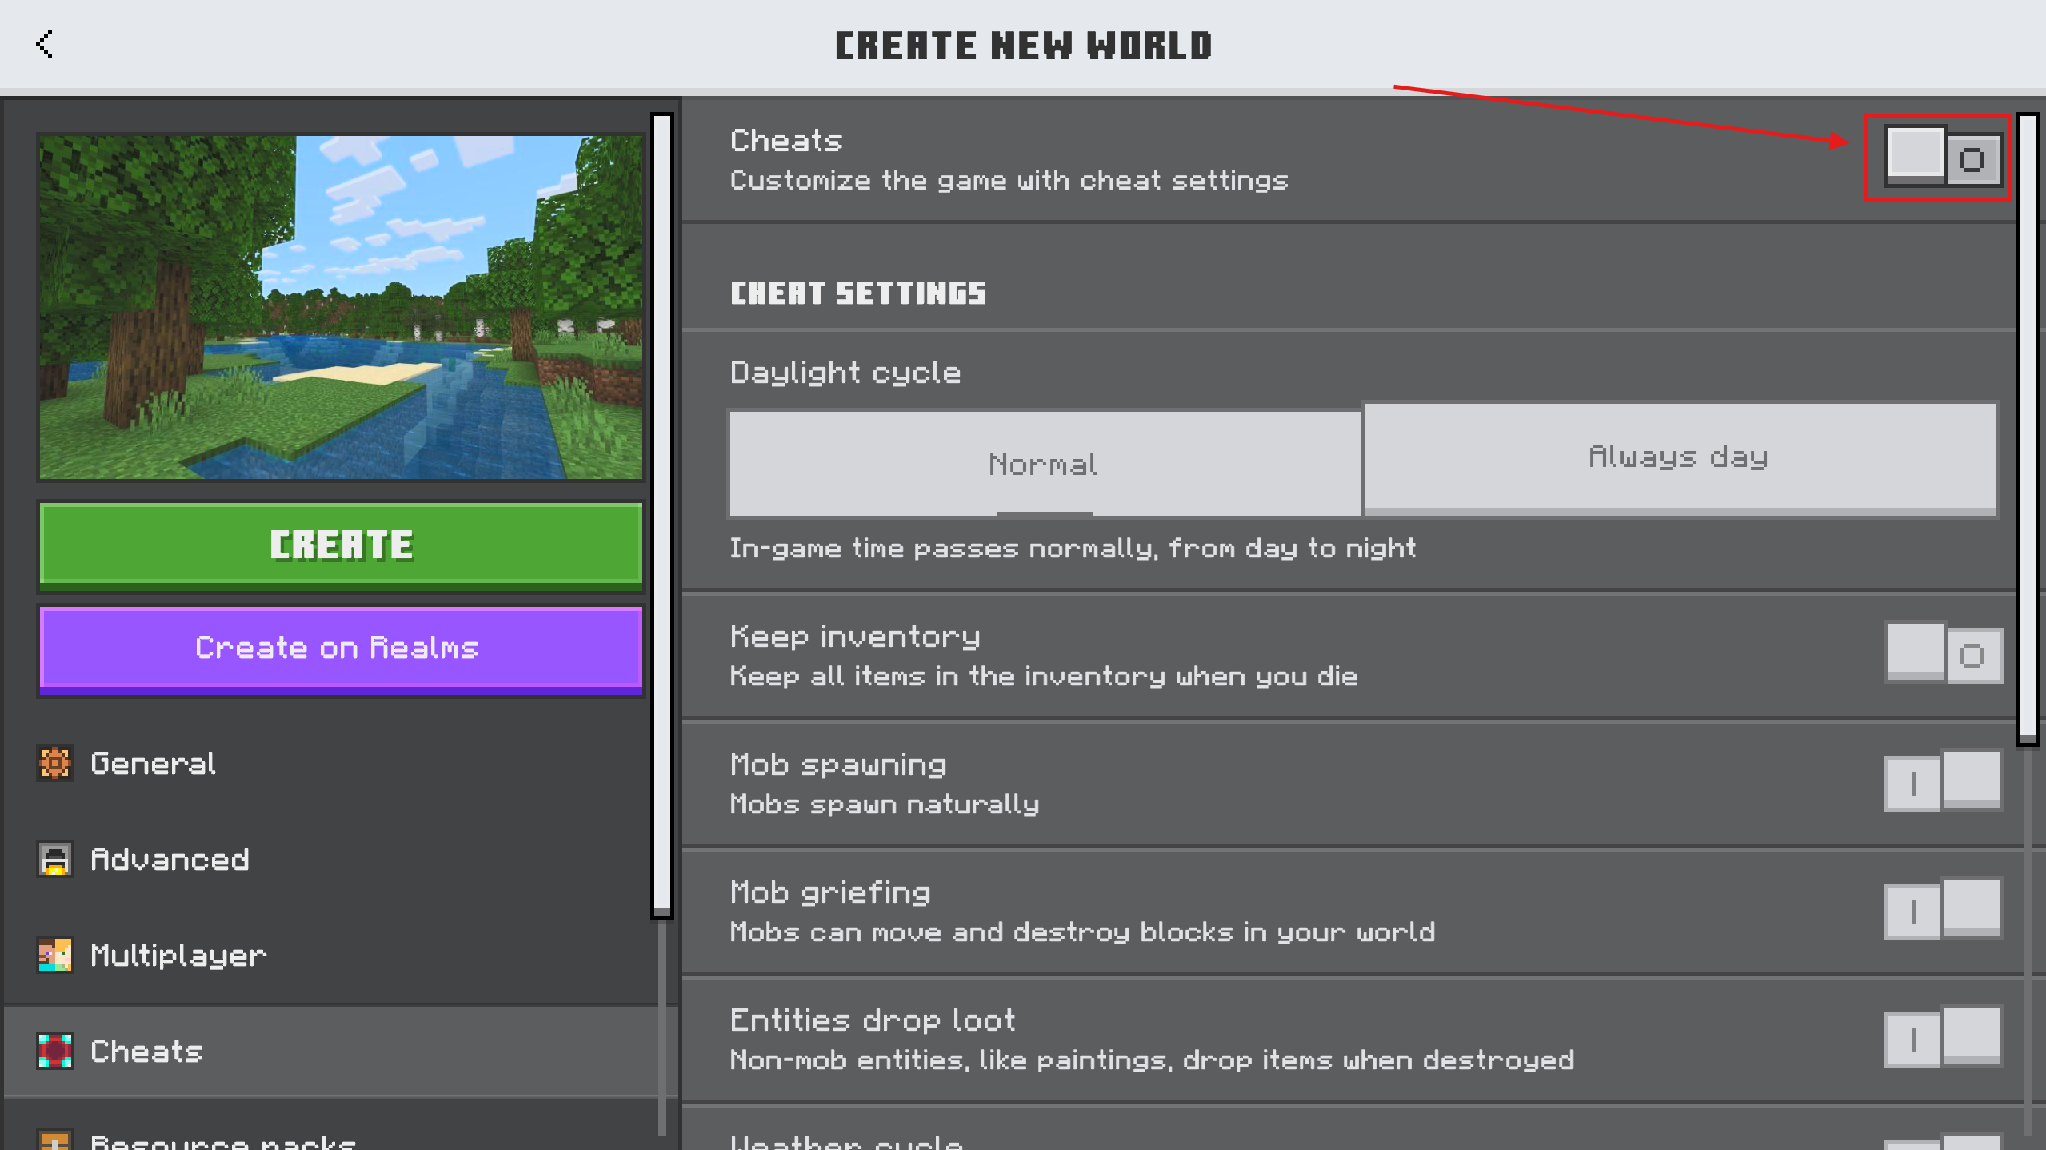Click the Advanced furnace icon in sidebar

[x=55, y=859]
